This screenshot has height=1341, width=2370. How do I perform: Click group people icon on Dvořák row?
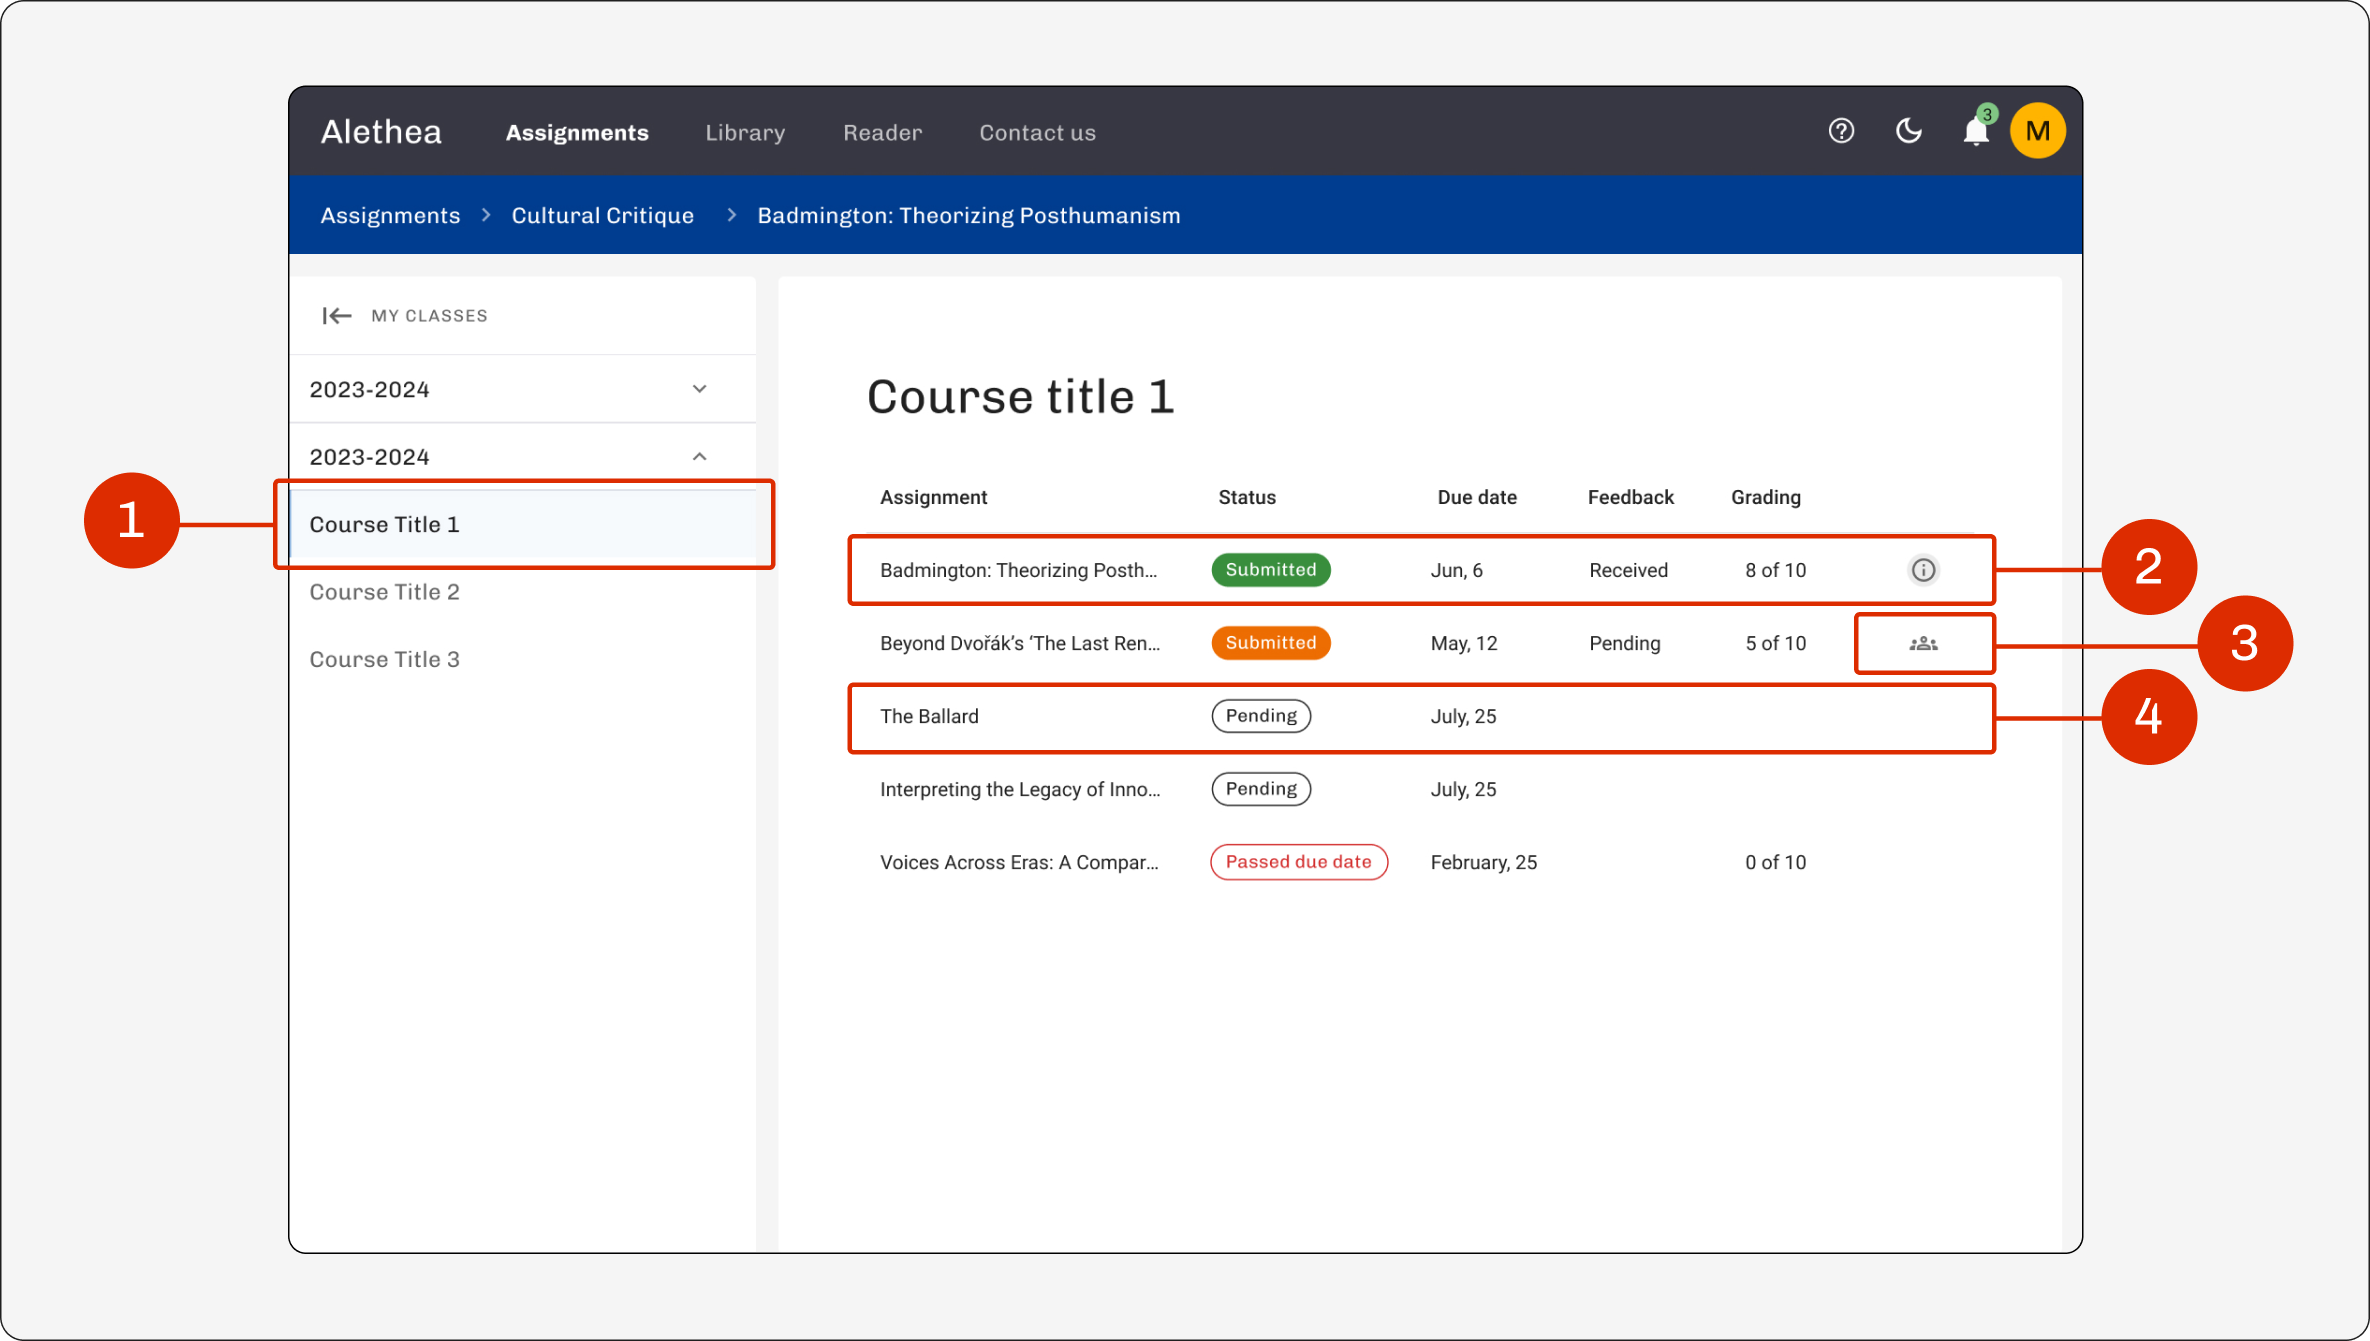[x=1923, y=644]
